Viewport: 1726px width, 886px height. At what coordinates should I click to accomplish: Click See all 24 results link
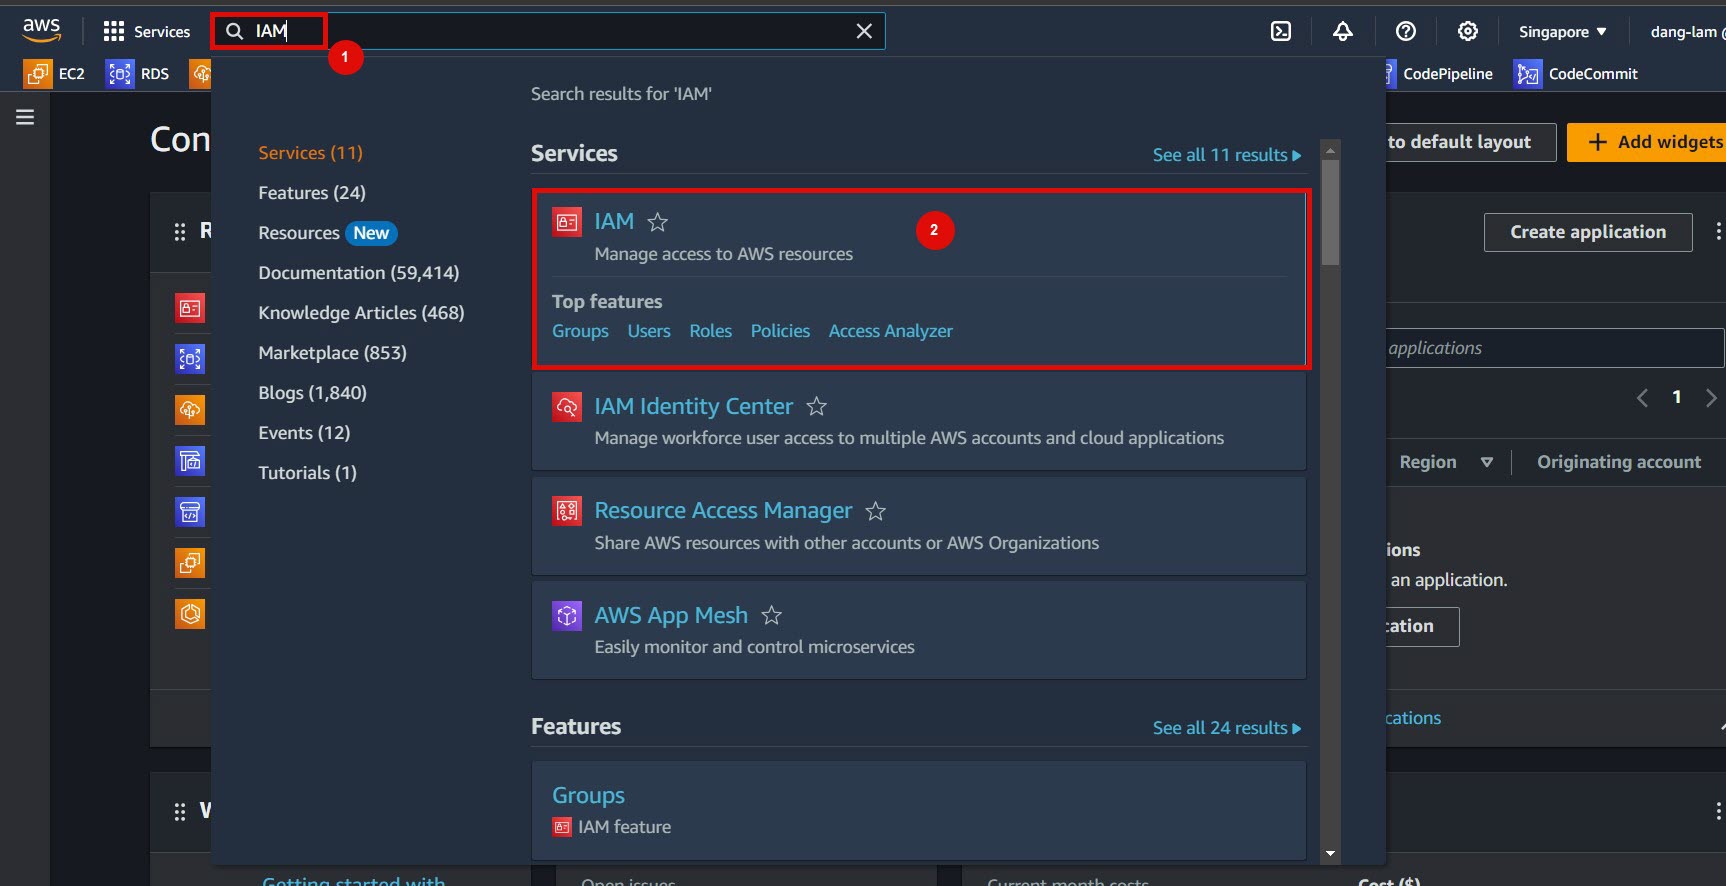(1227, 728)
